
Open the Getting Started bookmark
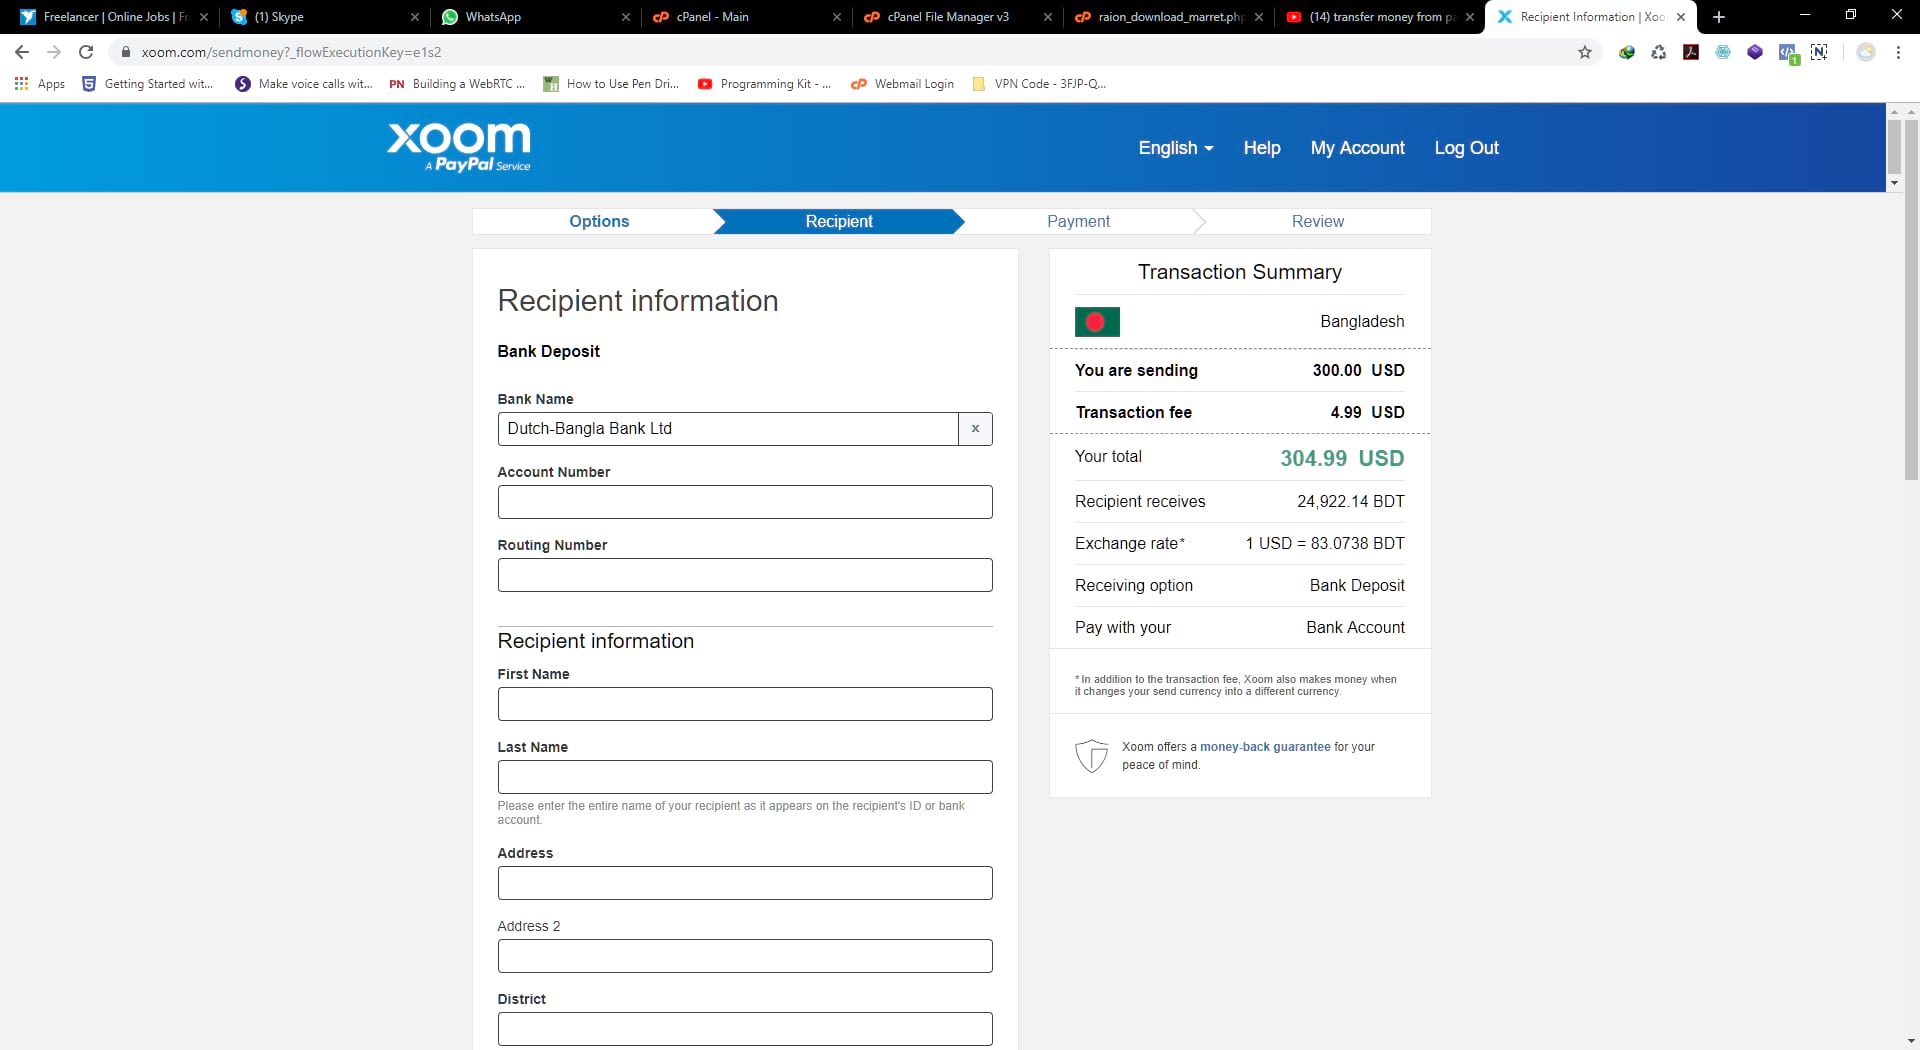coord(147,84)
